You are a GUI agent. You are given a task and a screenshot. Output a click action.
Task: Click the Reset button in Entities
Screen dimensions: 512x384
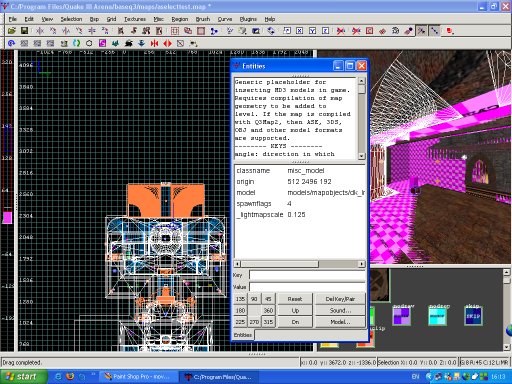point(295,299)
